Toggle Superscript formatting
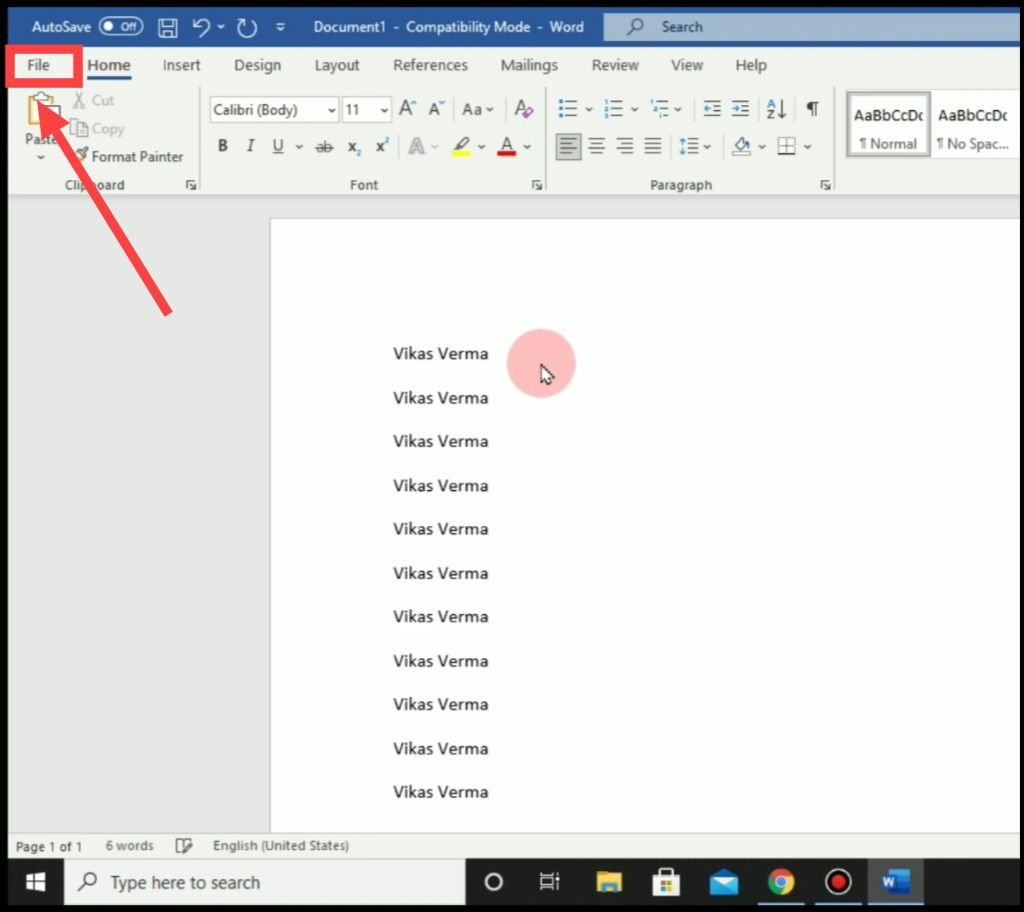The width and height of the screenshot is (1024, 912). coord(382,145)
